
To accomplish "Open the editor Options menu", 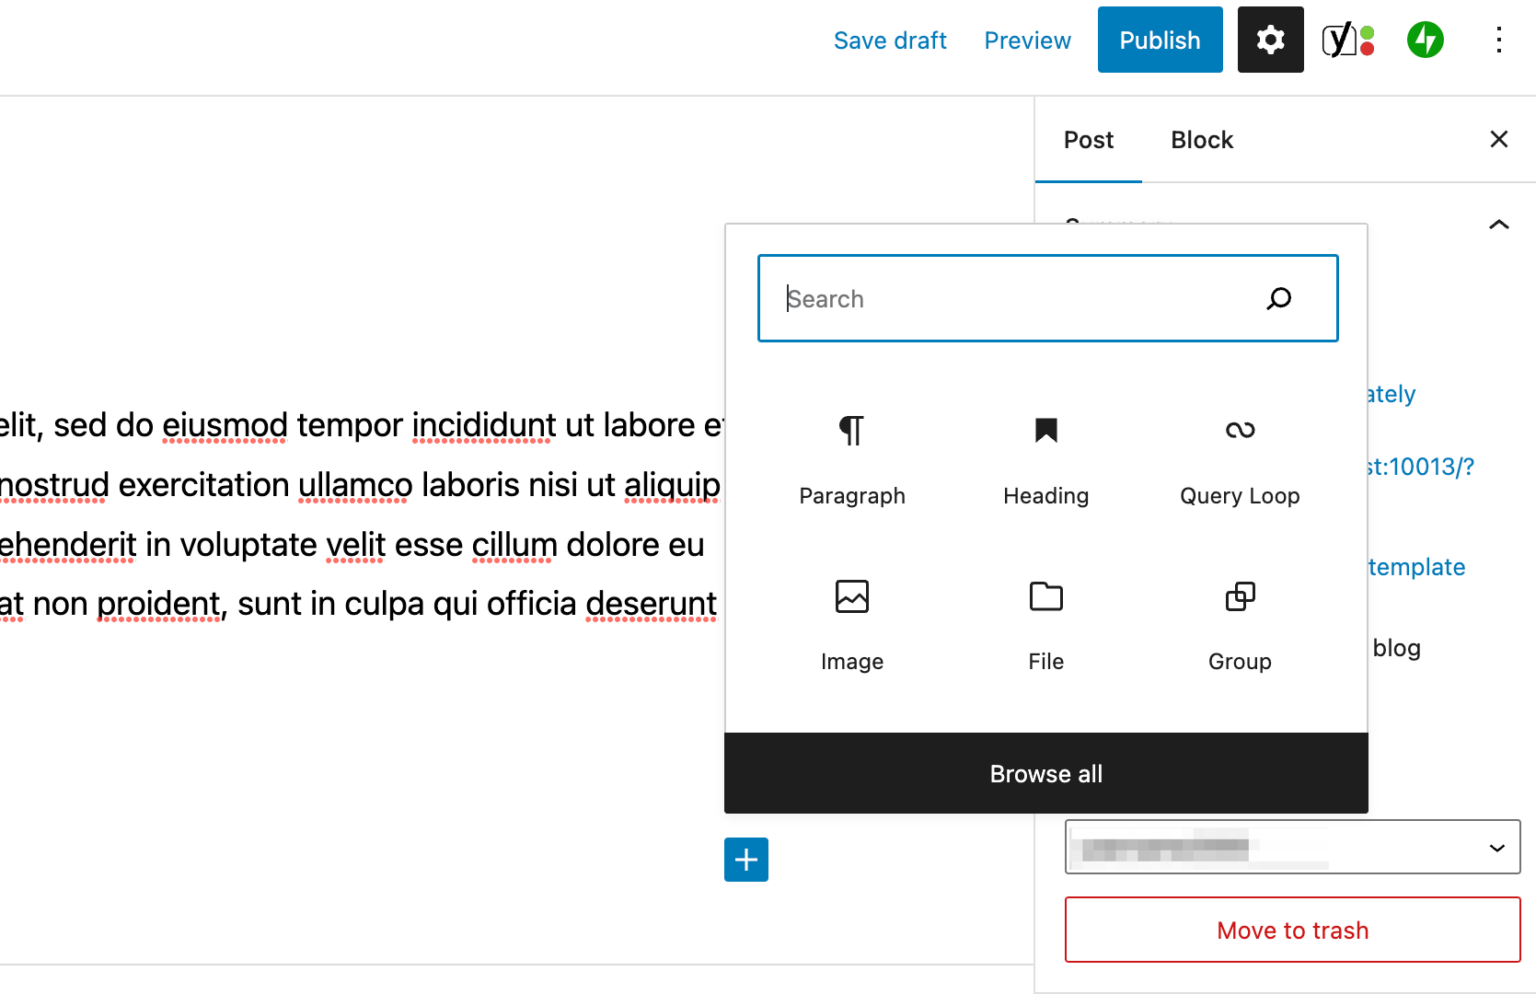I will pyautogui.click(x=1499, y=40).
